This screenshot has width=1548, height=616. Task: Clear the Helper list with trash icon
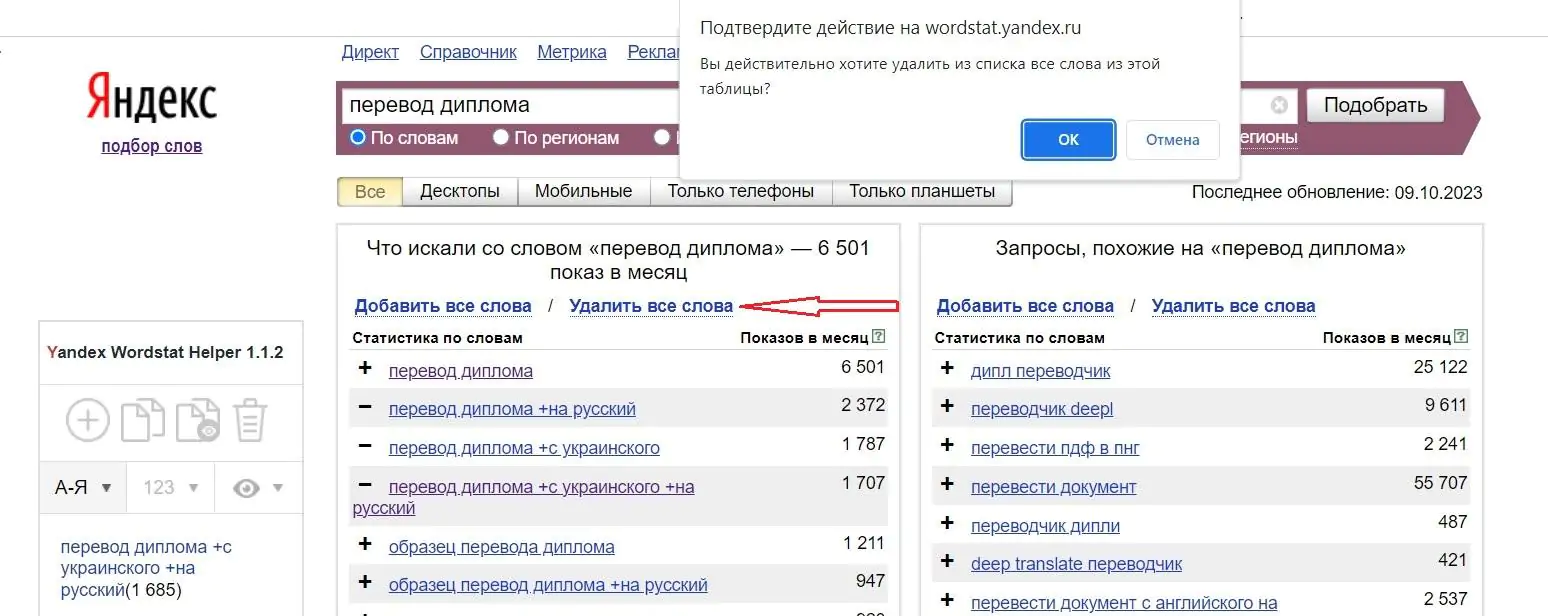click(250, 420)
